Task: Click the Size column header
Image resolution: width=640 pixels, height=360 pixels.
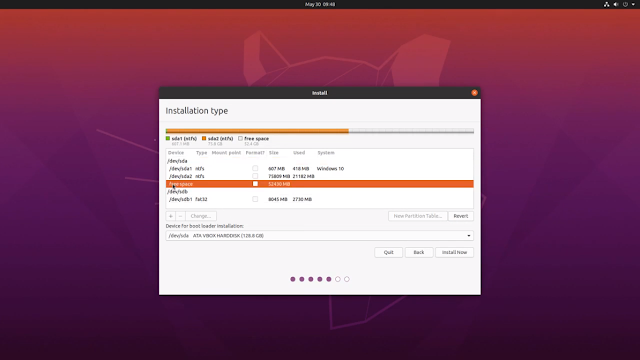Action: coord(273,153)
